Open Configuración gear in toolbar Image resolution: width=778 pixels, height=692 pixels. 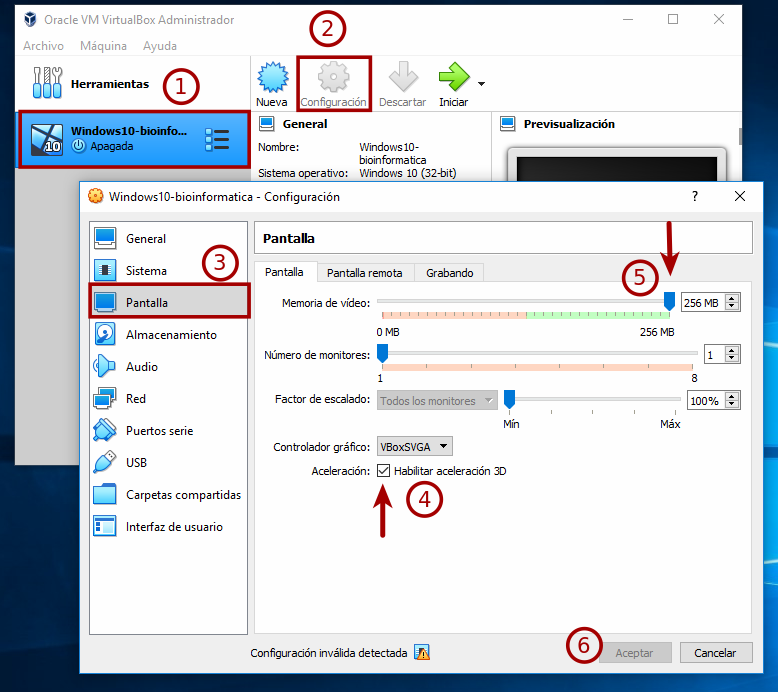pos(333,83)
